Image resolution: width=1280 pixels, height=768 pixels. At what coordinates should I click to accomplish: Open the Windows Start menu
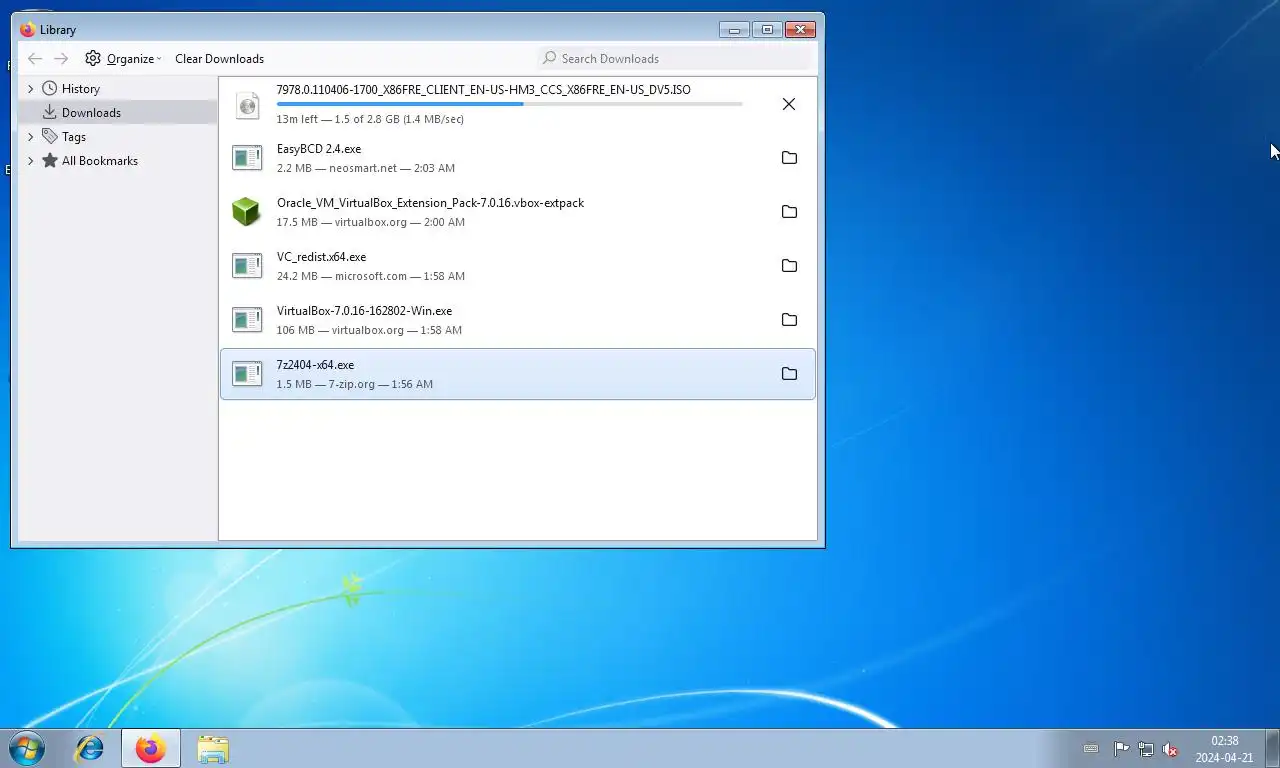[26, 748]
